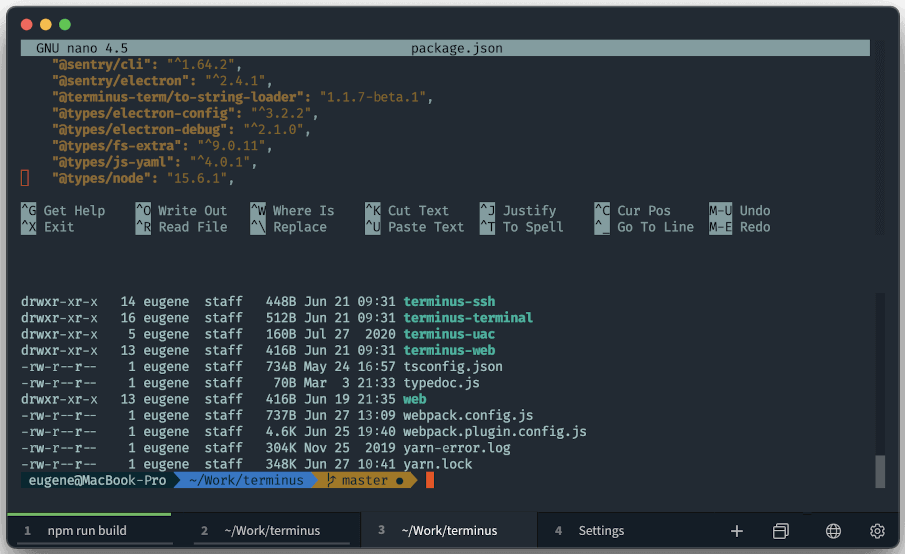Click the git branch icon in prompt
Screen dimensions: 905x554
(x=331, y=481)
